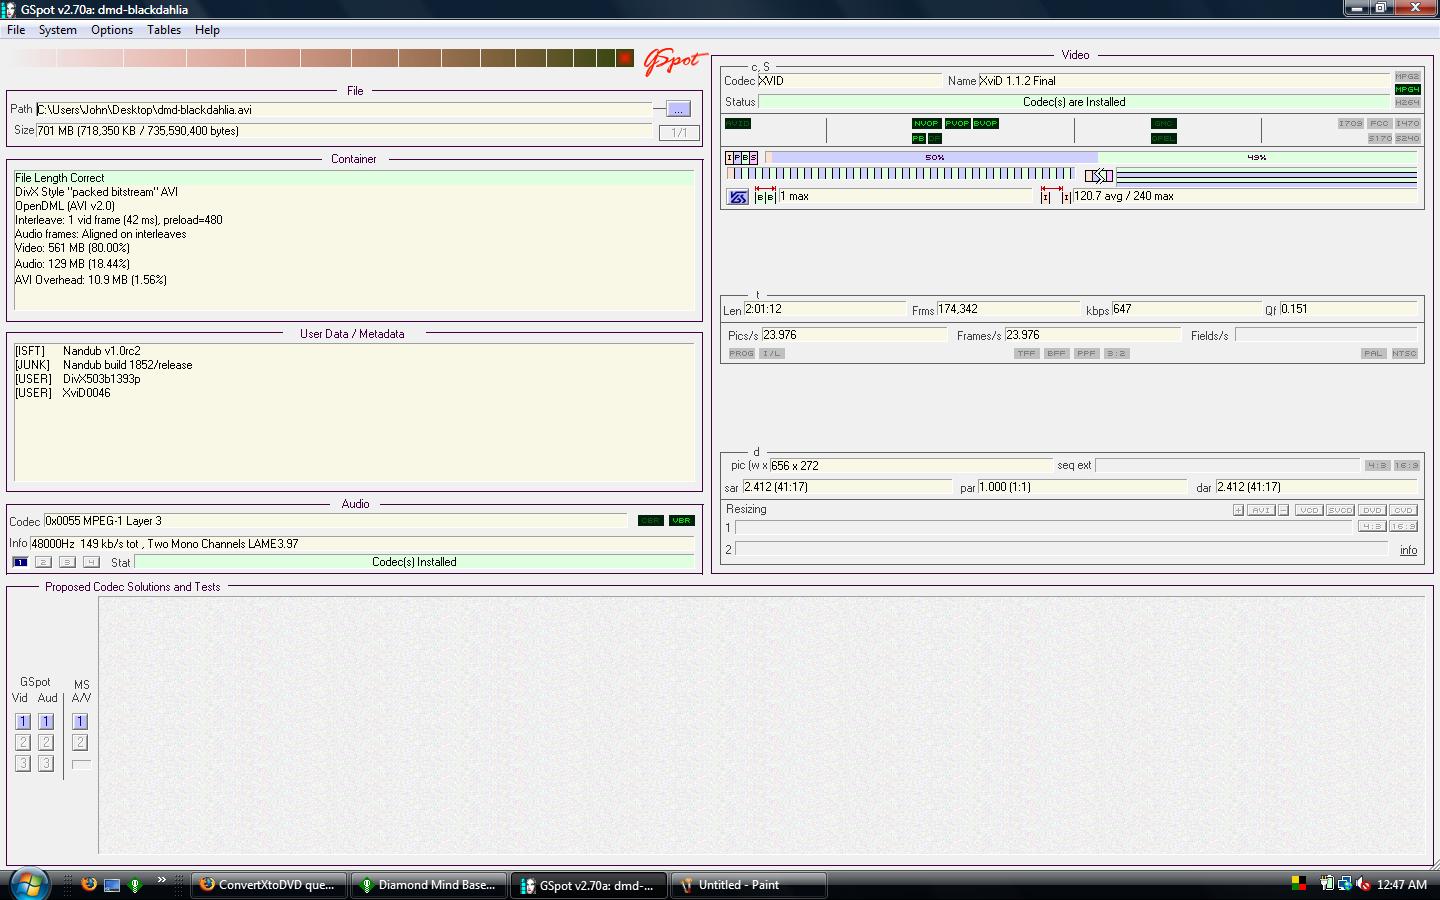The height and width of the screenshot is (900, 1440).
Task: Click the I-frame interval icon
Action: 1056,196
